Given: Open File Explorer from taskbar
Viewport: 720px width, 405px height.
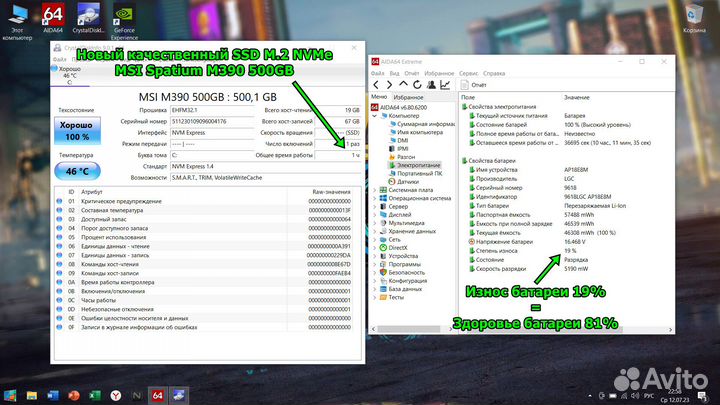Looking at the screenshot, I should pos(31,395).
